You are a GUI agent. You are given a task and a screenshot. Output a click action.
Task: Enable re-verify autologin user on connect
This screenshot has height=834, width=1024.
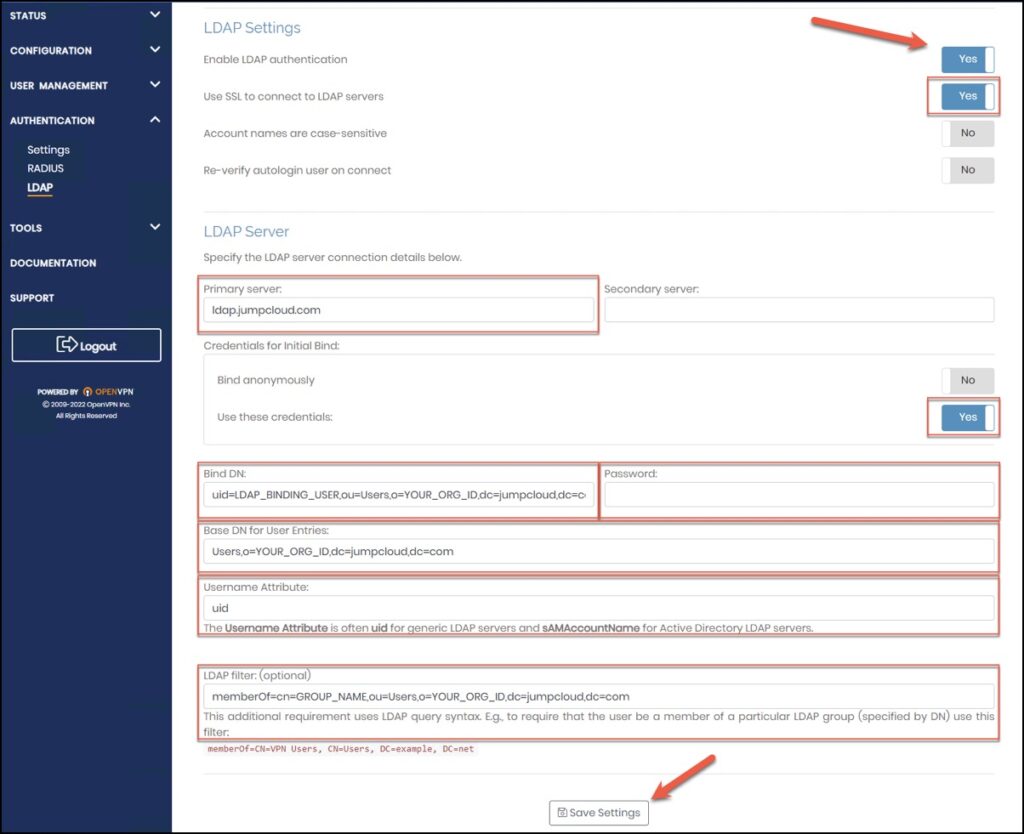tap(966, 170)
